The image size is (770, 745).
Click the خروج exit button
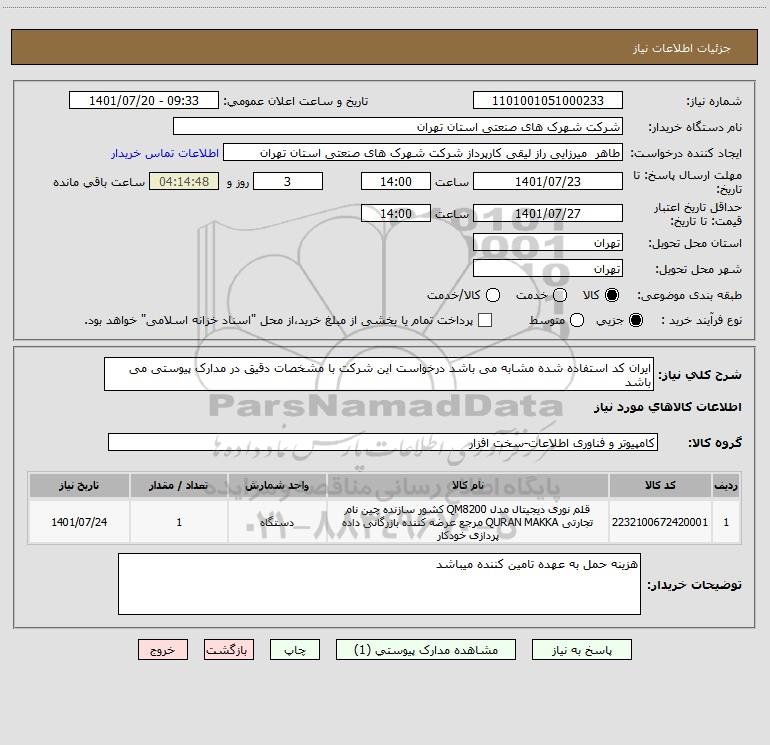(x=163, y=650)
